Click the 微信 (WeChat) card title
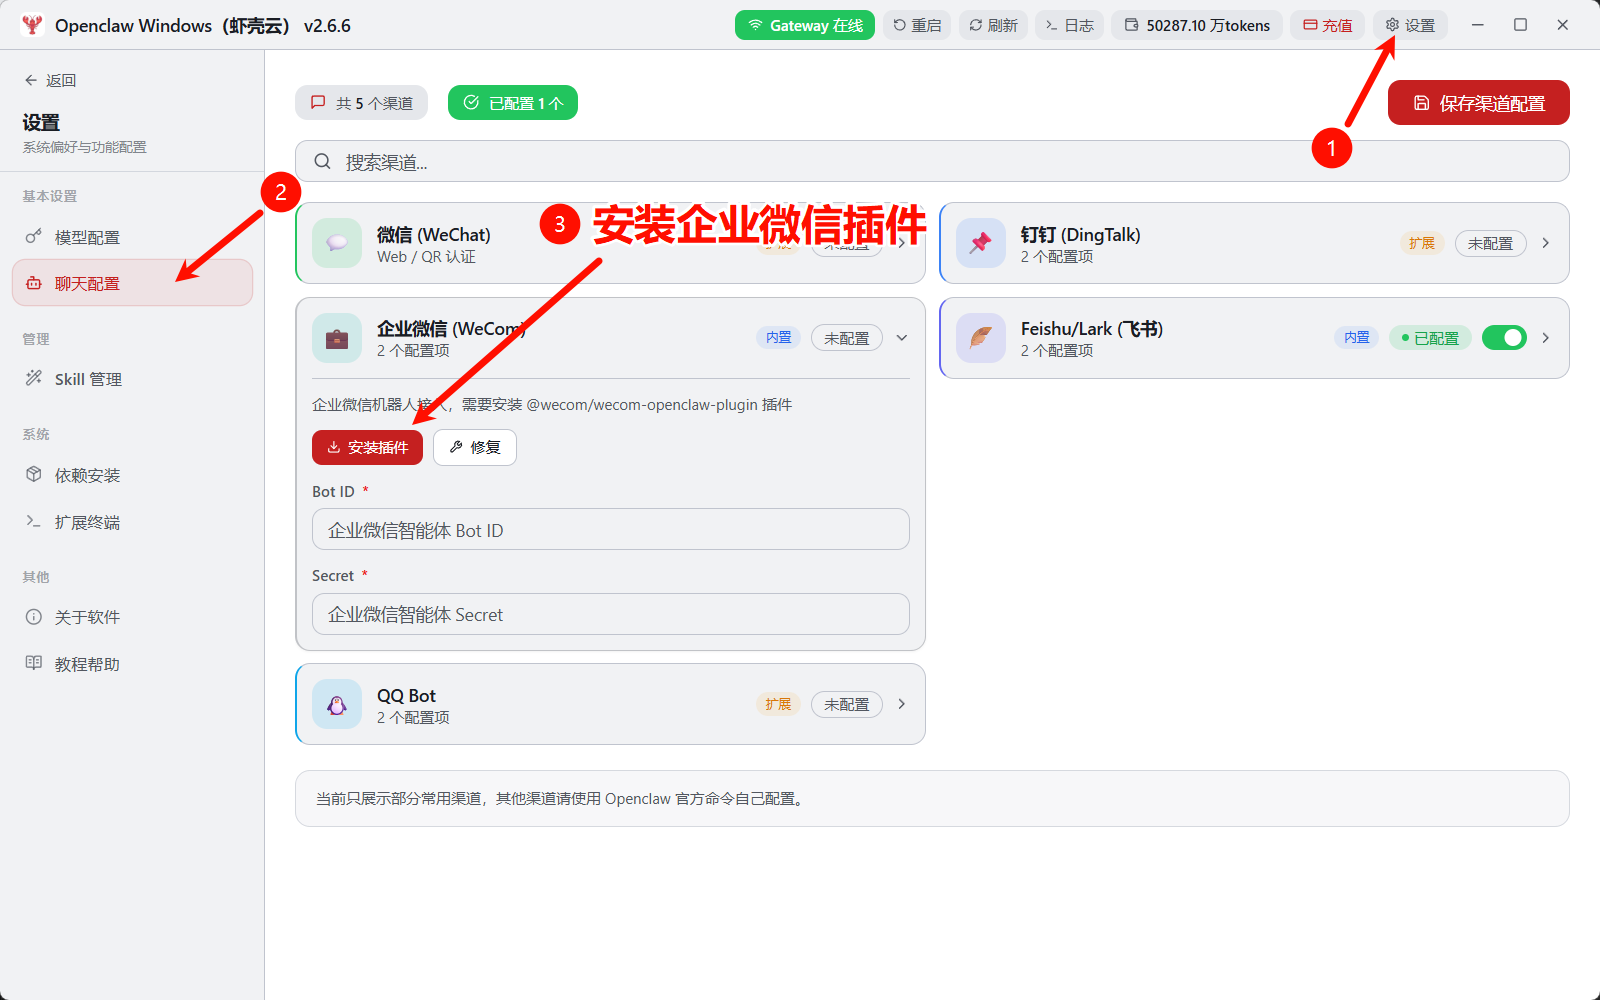 click(x=434, y=234)
